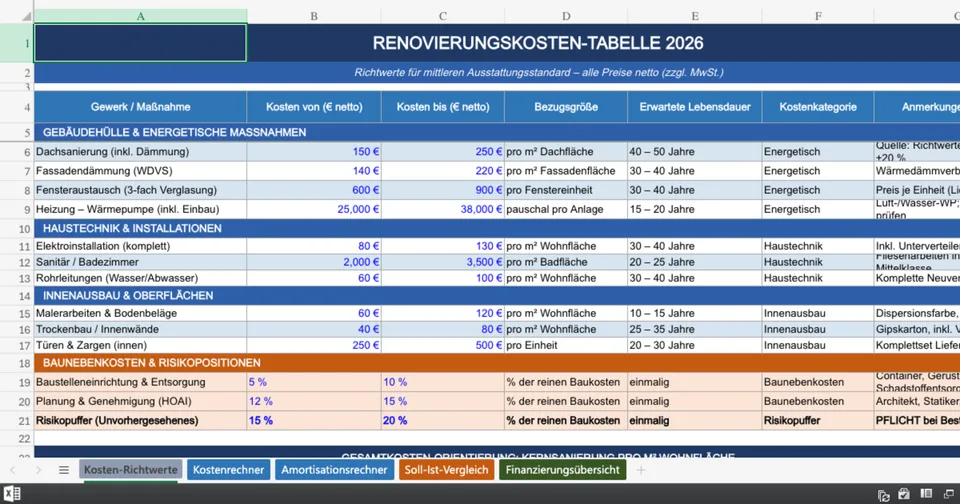Select the Risikopuffer (Unvorhergesehenes) cell
This screenshot has height=504, width=960.
click(x=140, y=421)
